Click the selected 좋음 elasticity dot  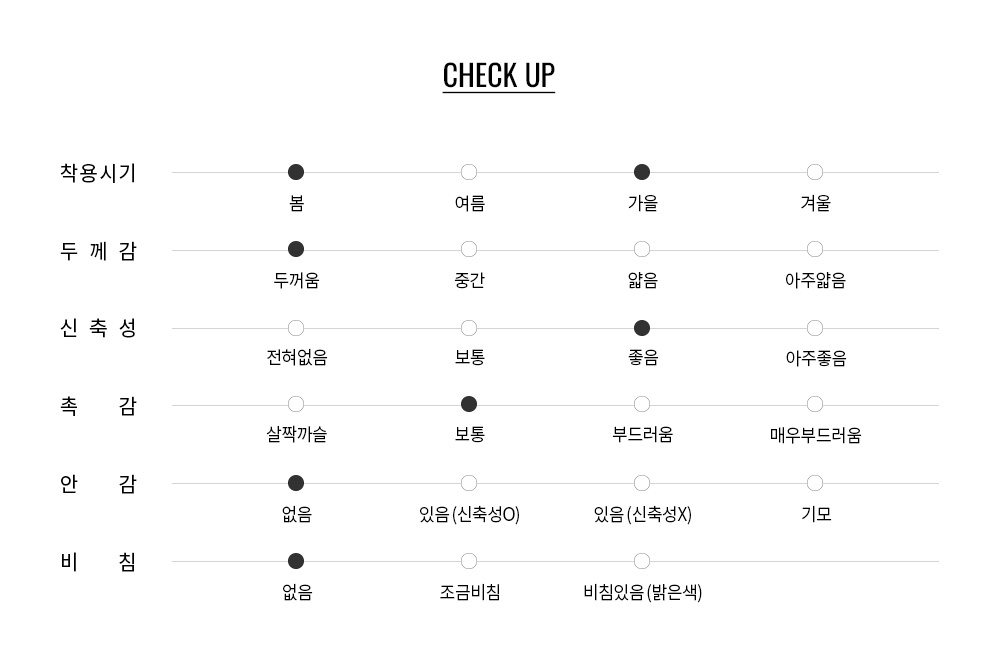(x=642, y=328)
